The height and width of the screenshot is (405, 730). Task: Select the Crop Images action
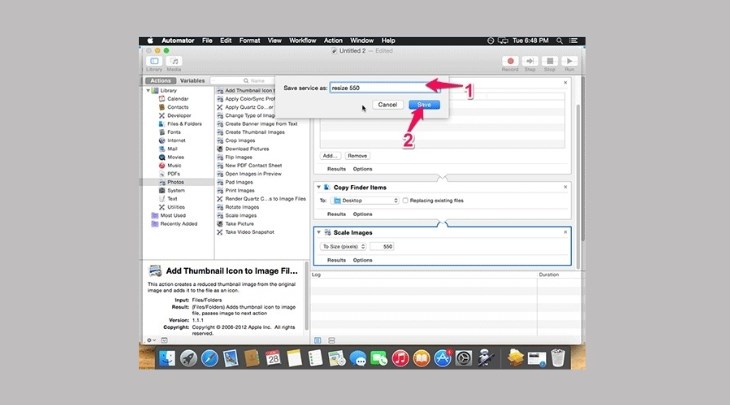click(240, 141)
